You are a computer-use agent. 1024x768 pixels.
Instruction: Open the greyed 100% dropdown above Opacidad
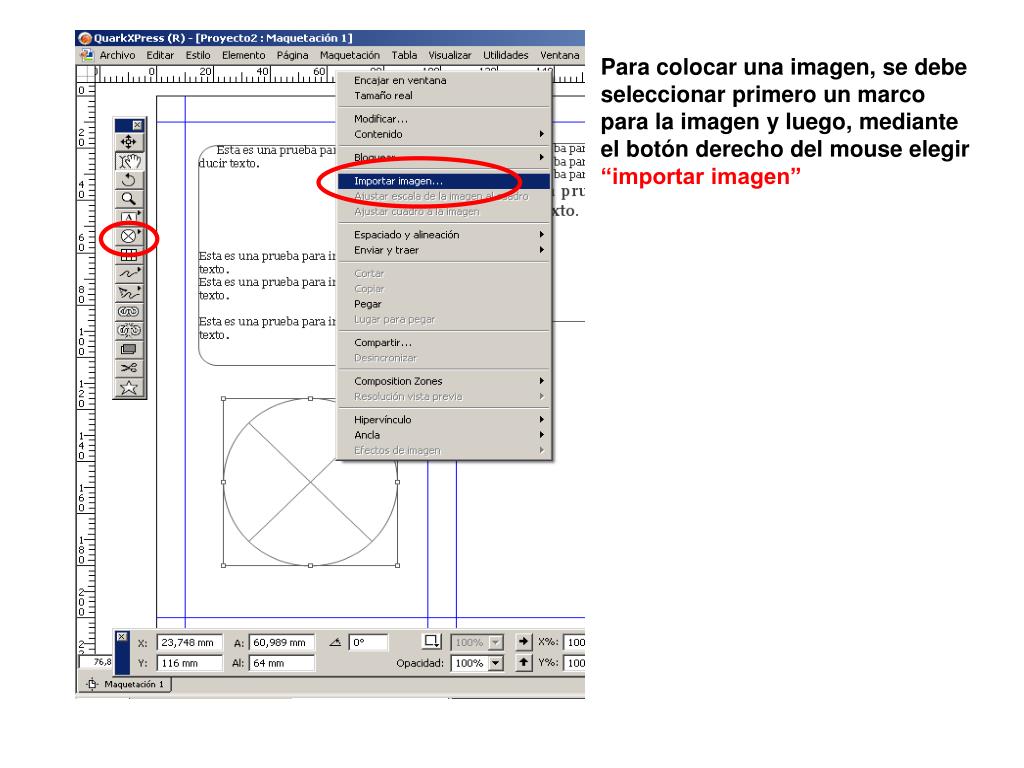pyautogui.click(x=496, y=643)
